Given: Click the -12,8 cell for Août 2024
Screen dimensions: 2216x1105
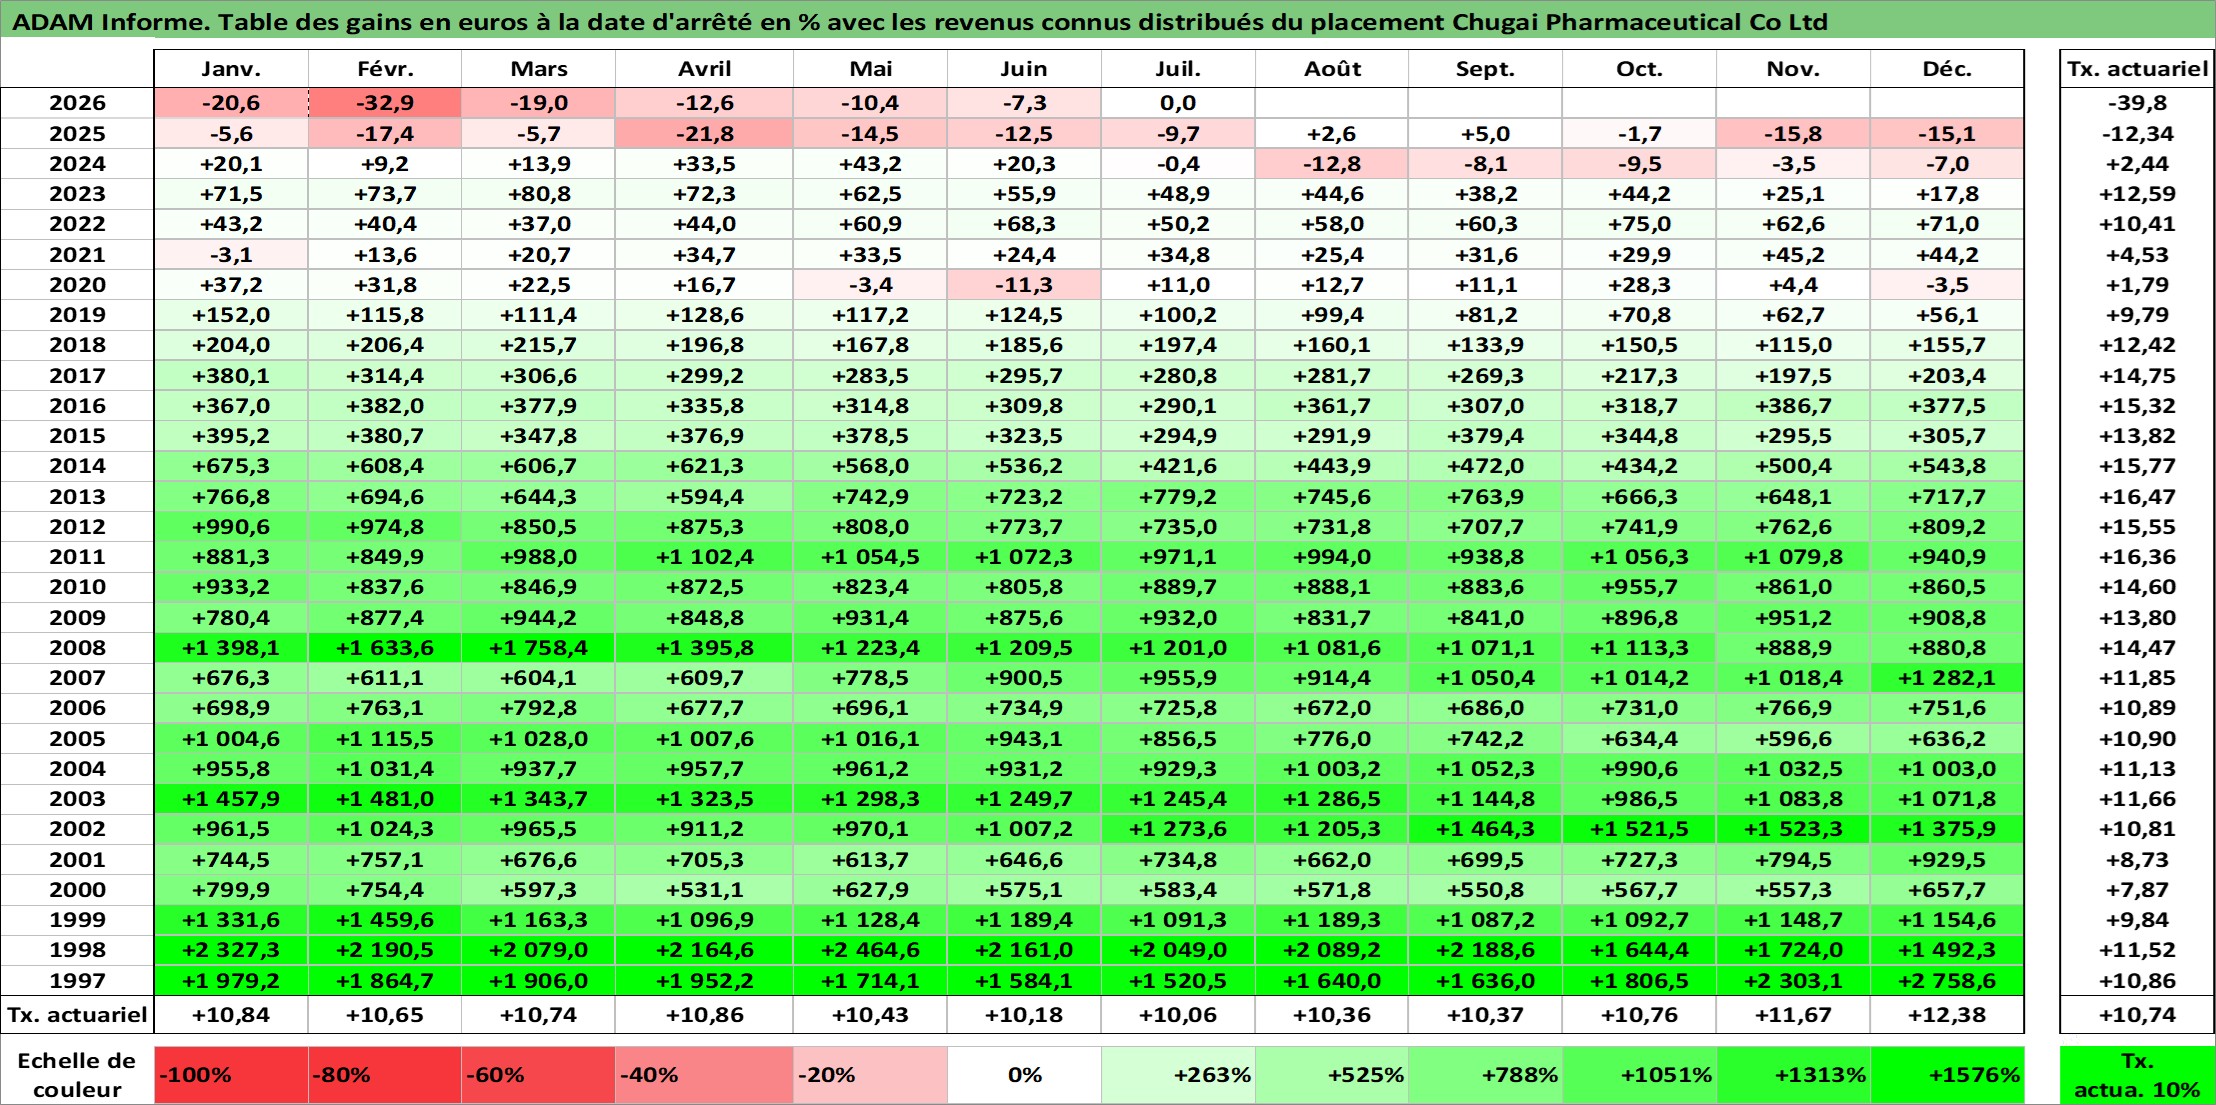Looking at the screenshot, I should [1332, 164].
